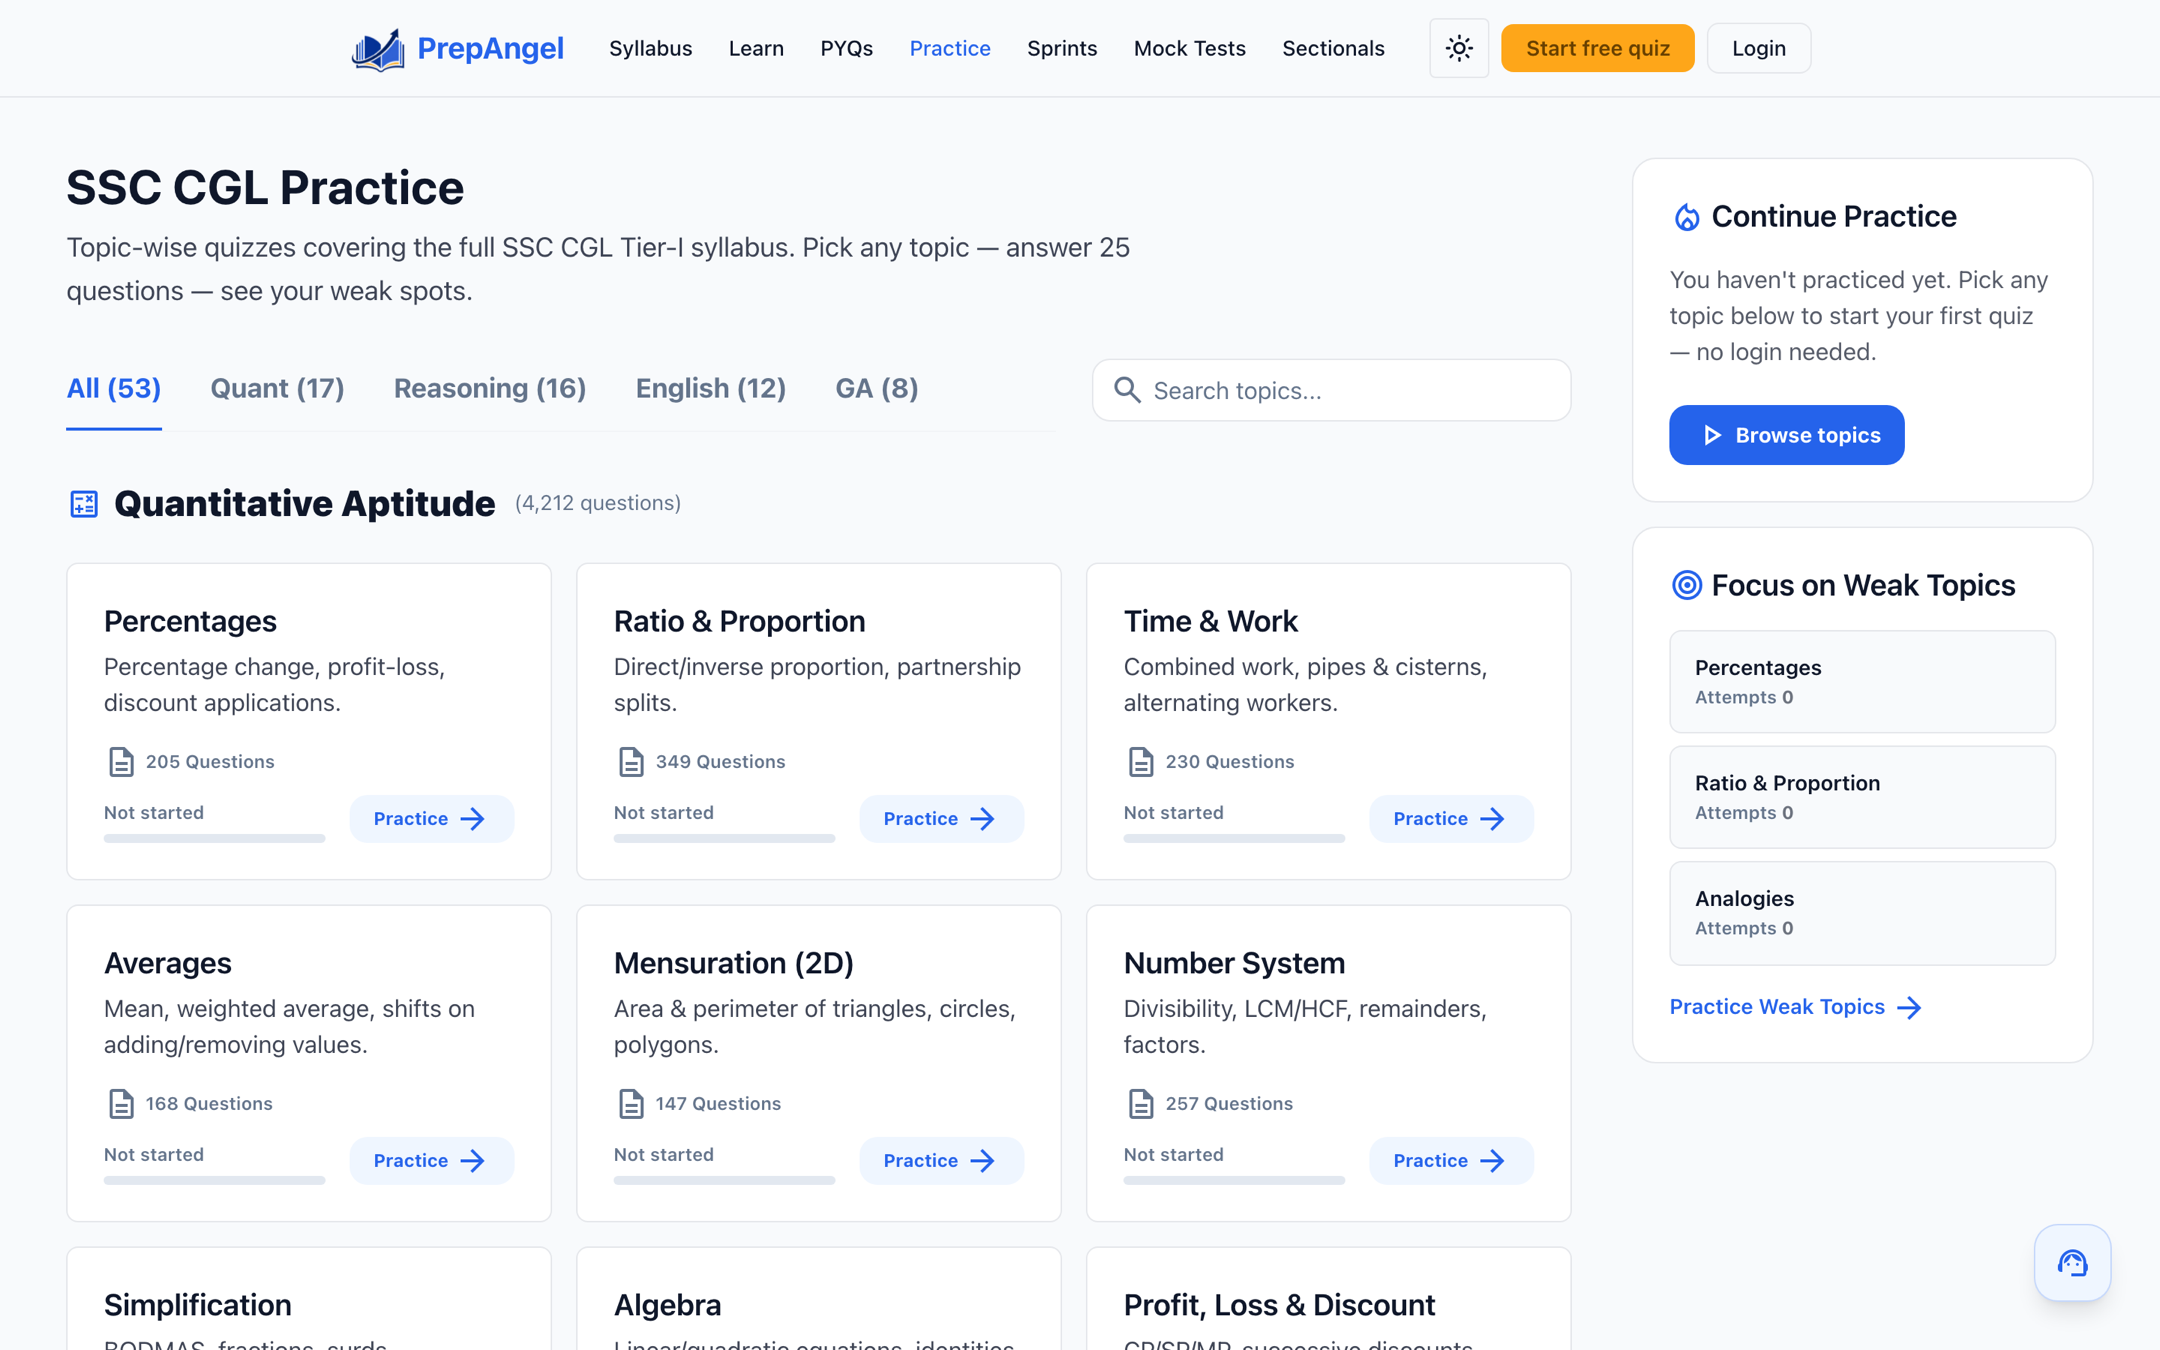Open Percentages in the weak topics list

(x=1862, y=681)
